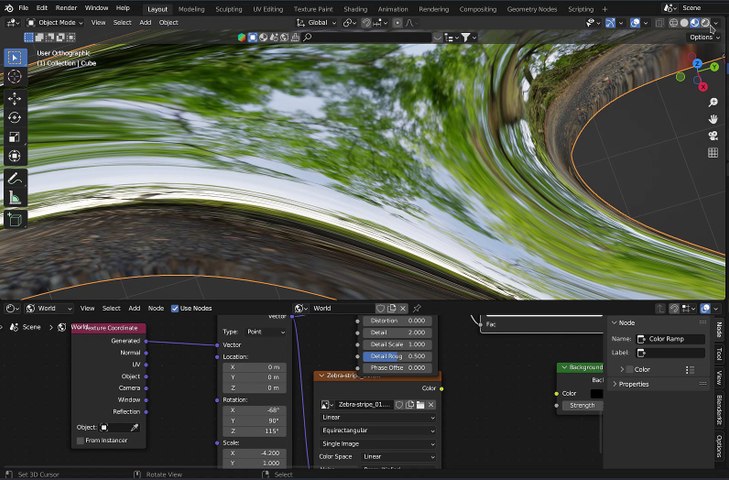This screenshot has width=729, height=480.
Task: Click the zoom magnifier viewport gizmo
Action: tap(713, 103)
